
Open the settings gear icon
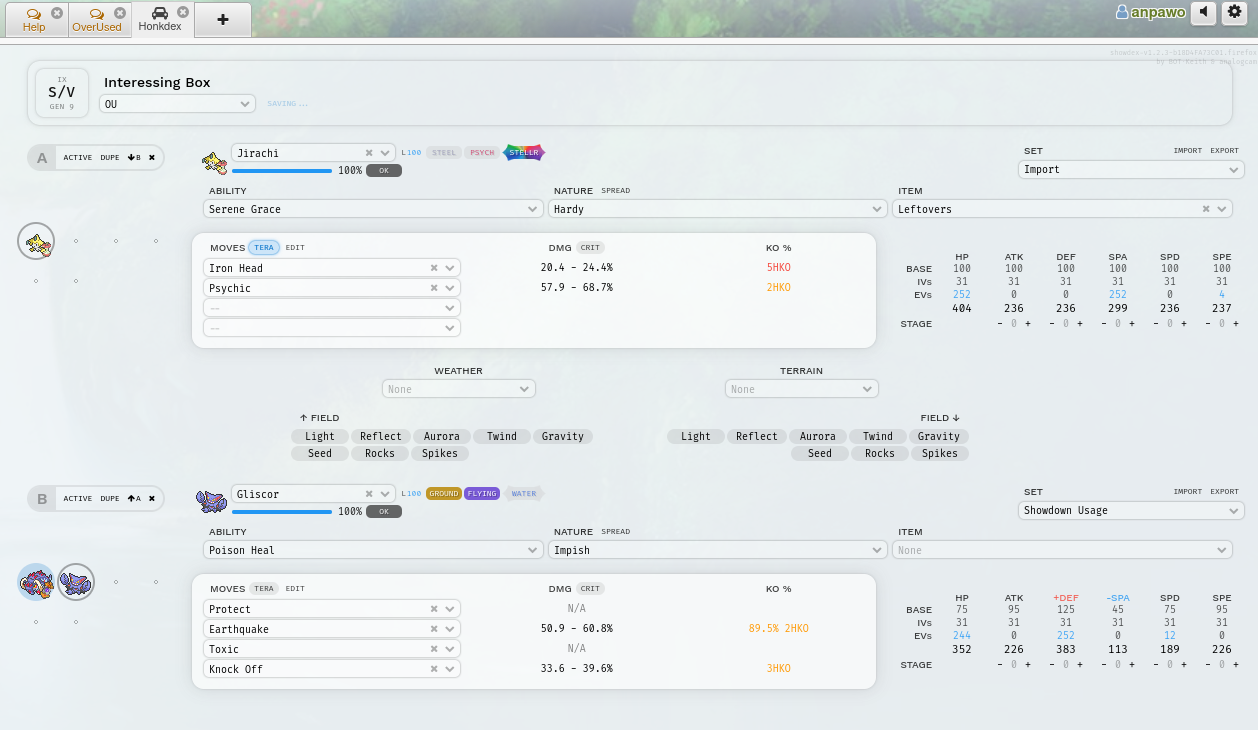coord(1235,13)
